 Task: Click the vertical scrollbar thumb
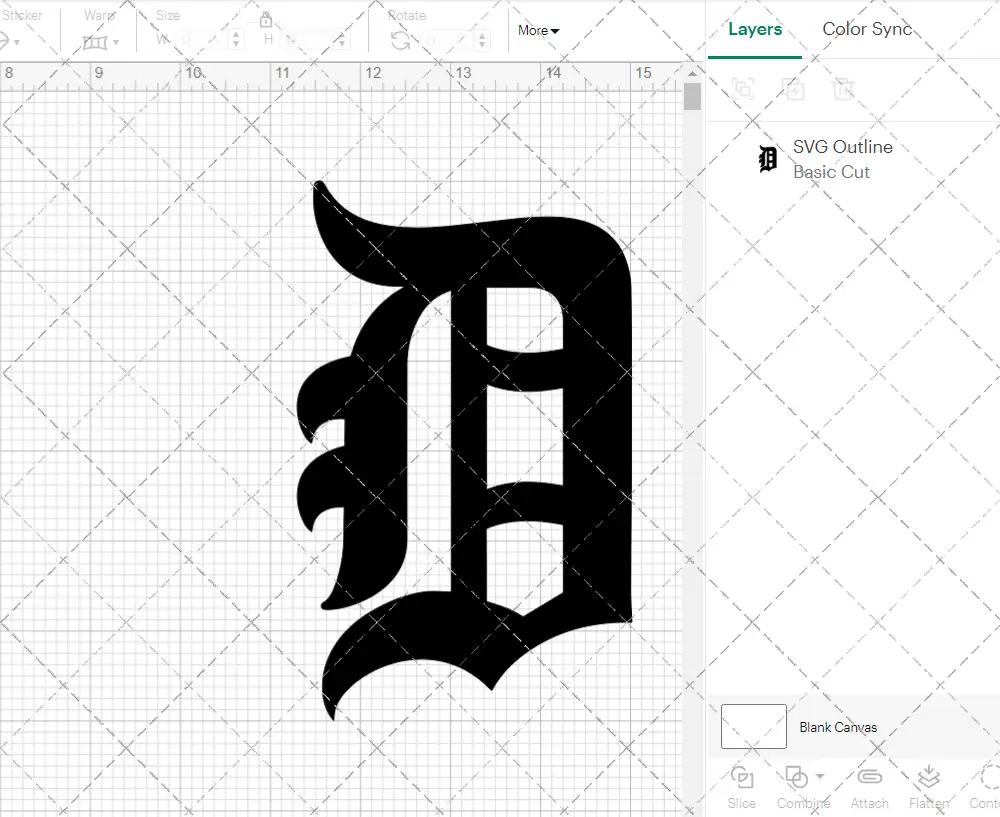[693, 97]
